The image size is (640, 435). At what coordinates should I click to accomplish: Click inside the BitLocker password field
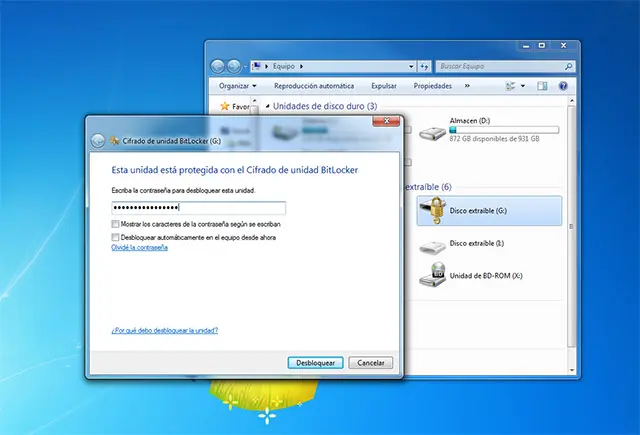pyautogui.click(x=198, y=208)
